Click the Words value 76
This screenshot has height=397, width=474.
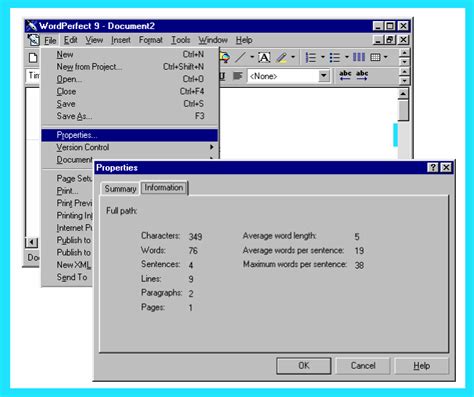click(x=193, y=251)
